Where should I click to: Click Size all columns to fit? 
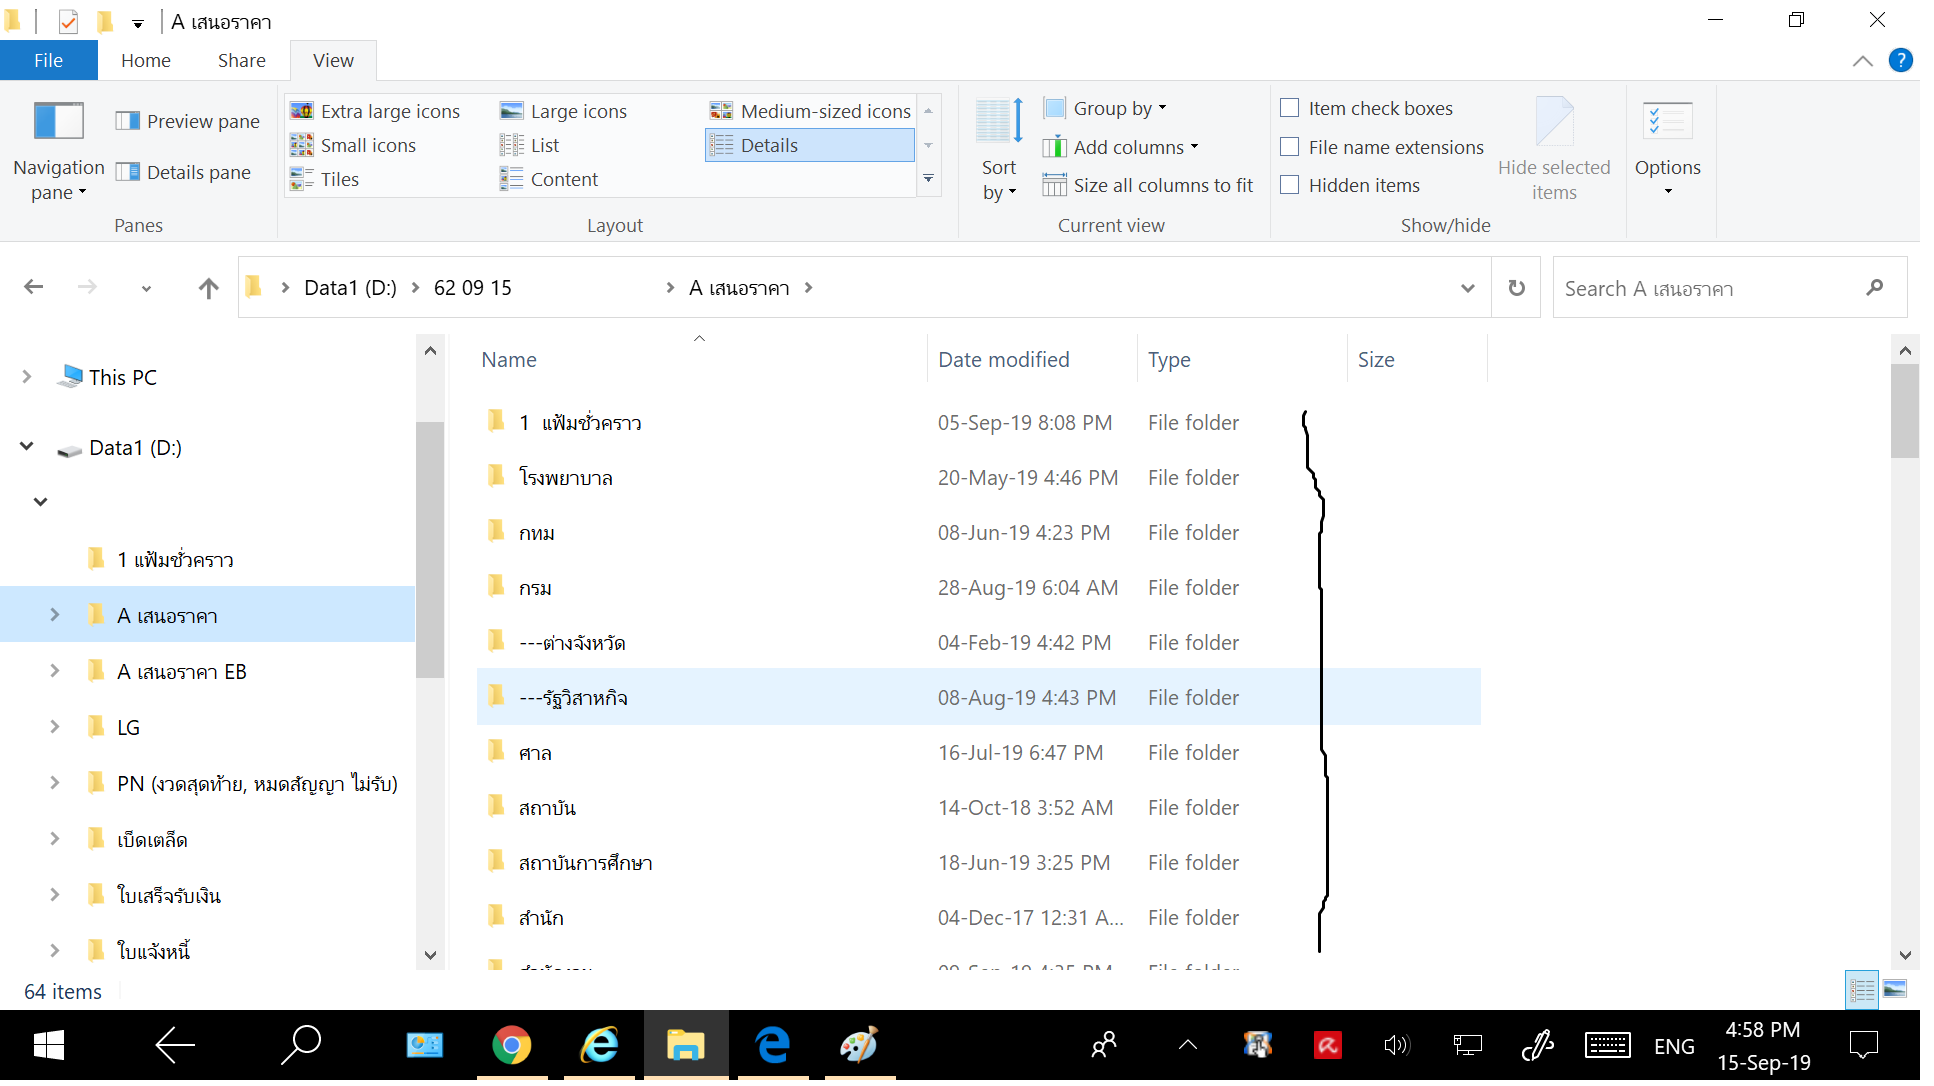tap(1148, 185)
